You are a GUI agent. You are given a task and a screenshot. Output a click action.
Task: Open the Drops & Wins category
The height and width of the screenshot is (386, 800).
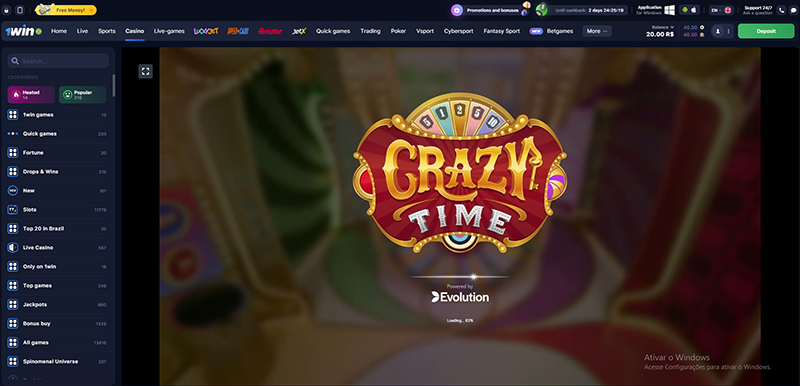point(58,172)
